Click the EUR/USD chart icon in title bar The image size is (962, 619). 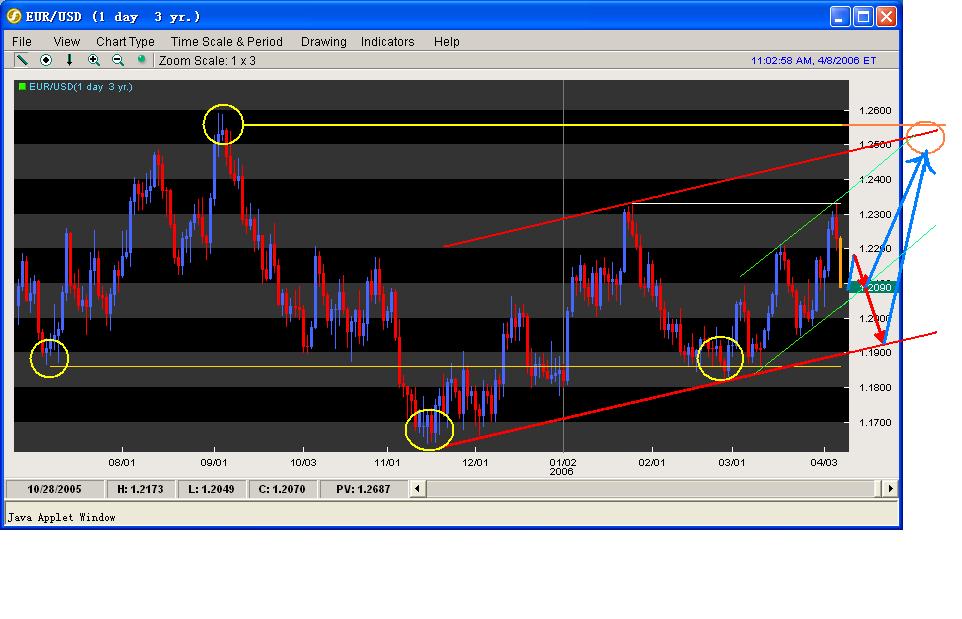coord(12,14)
